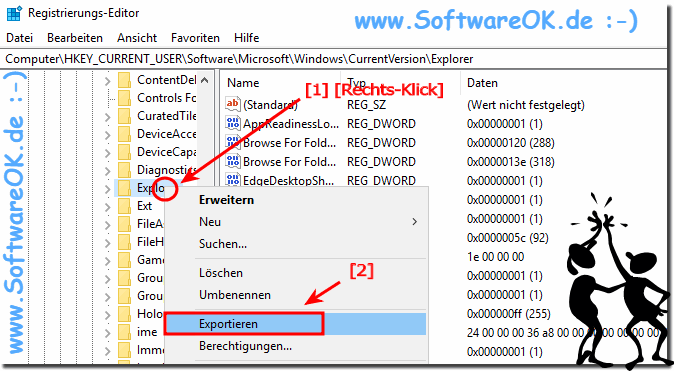Select the EdgeDesktopSh... value entry
The image size is (674, 371).
[x=288, y=181]
